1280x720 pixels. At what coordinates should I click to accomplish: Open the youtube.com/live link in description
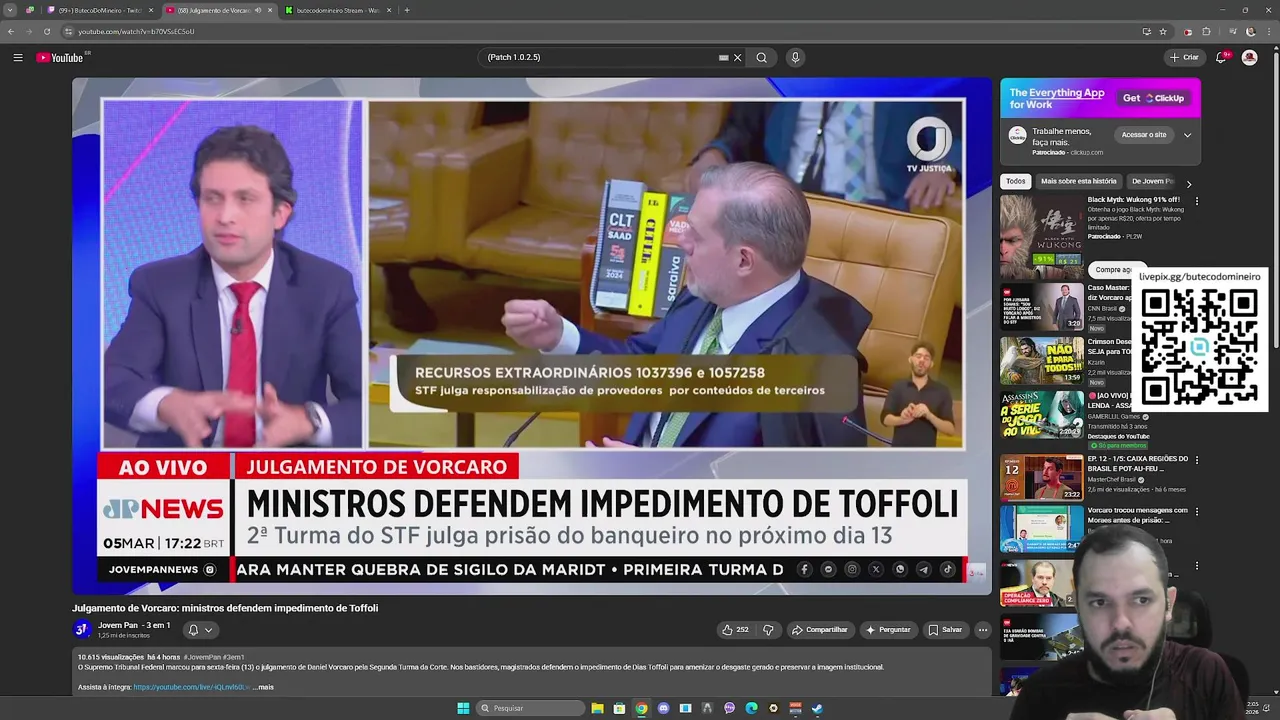(192, 687)
